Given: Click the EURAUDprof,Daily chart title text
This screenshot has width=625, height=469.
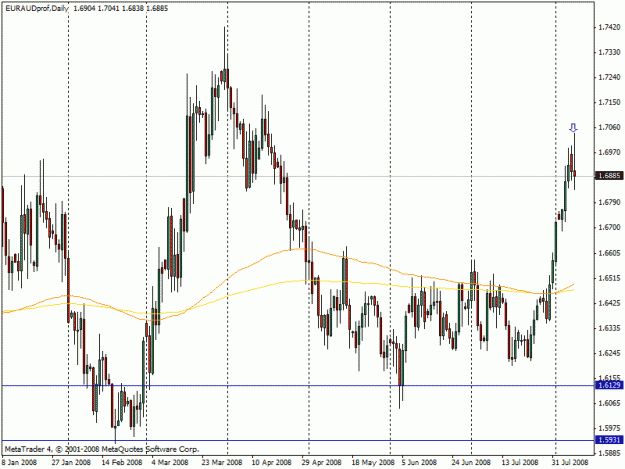Looking at the screenshot, I should point(37,8).
